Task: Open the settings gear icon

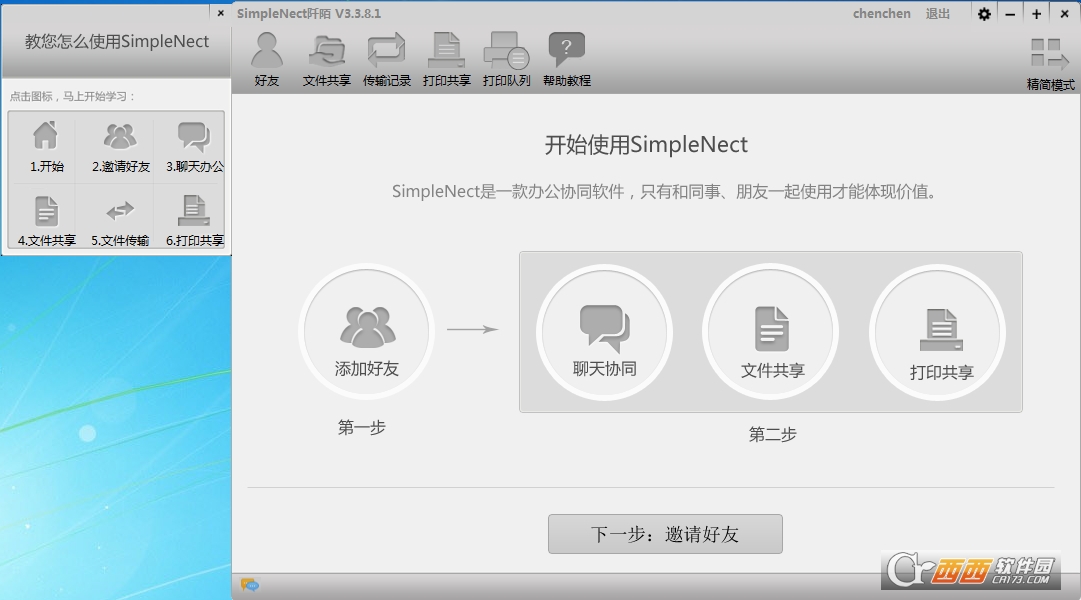Action: click(x=984, y=14)
